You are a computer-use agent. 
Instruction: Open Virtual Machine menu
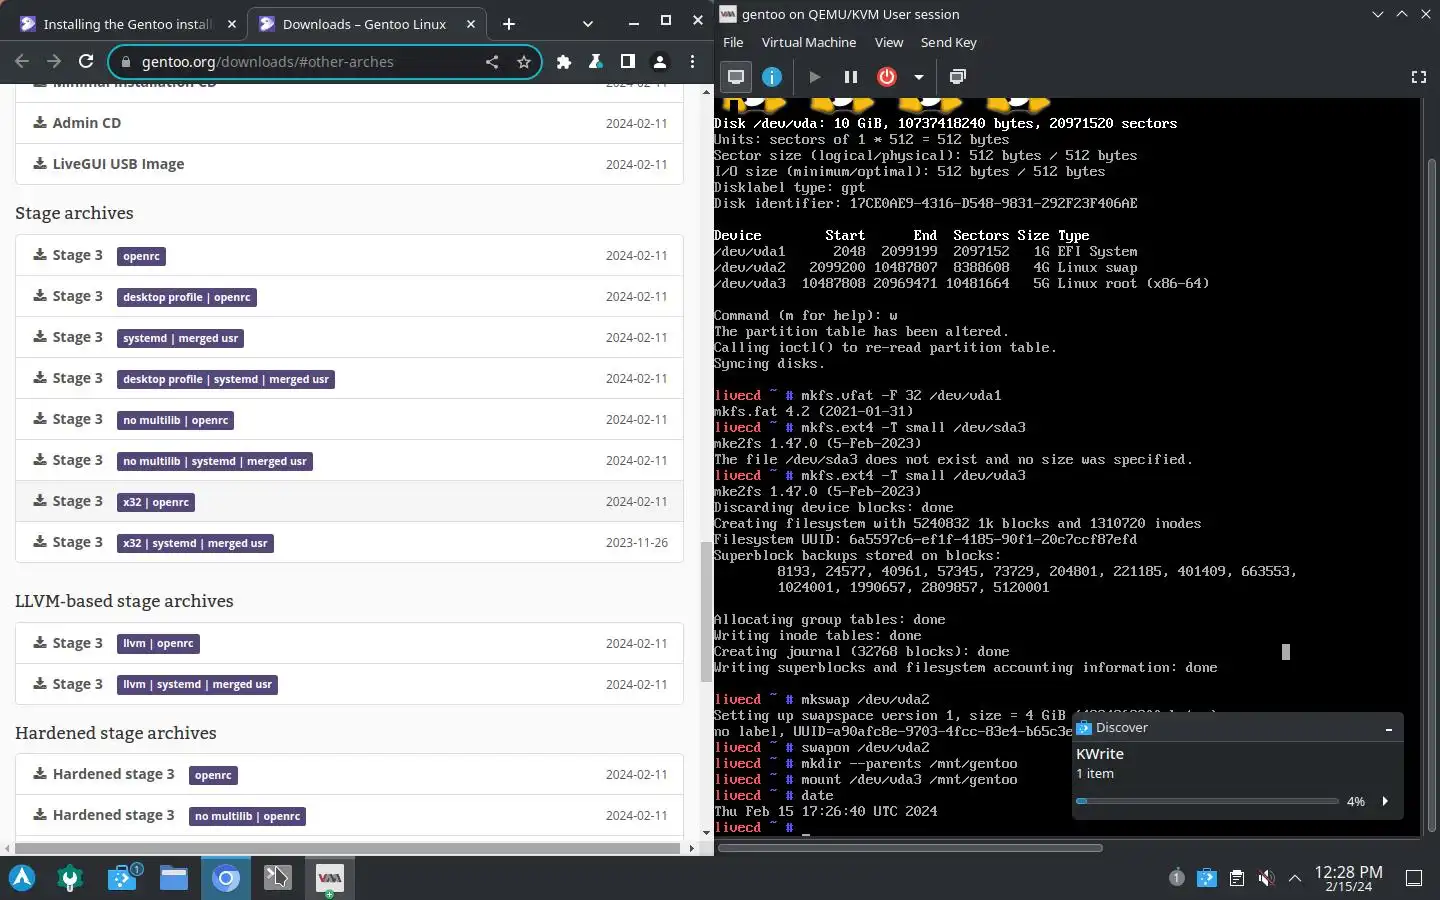click(x=809, y=42)
